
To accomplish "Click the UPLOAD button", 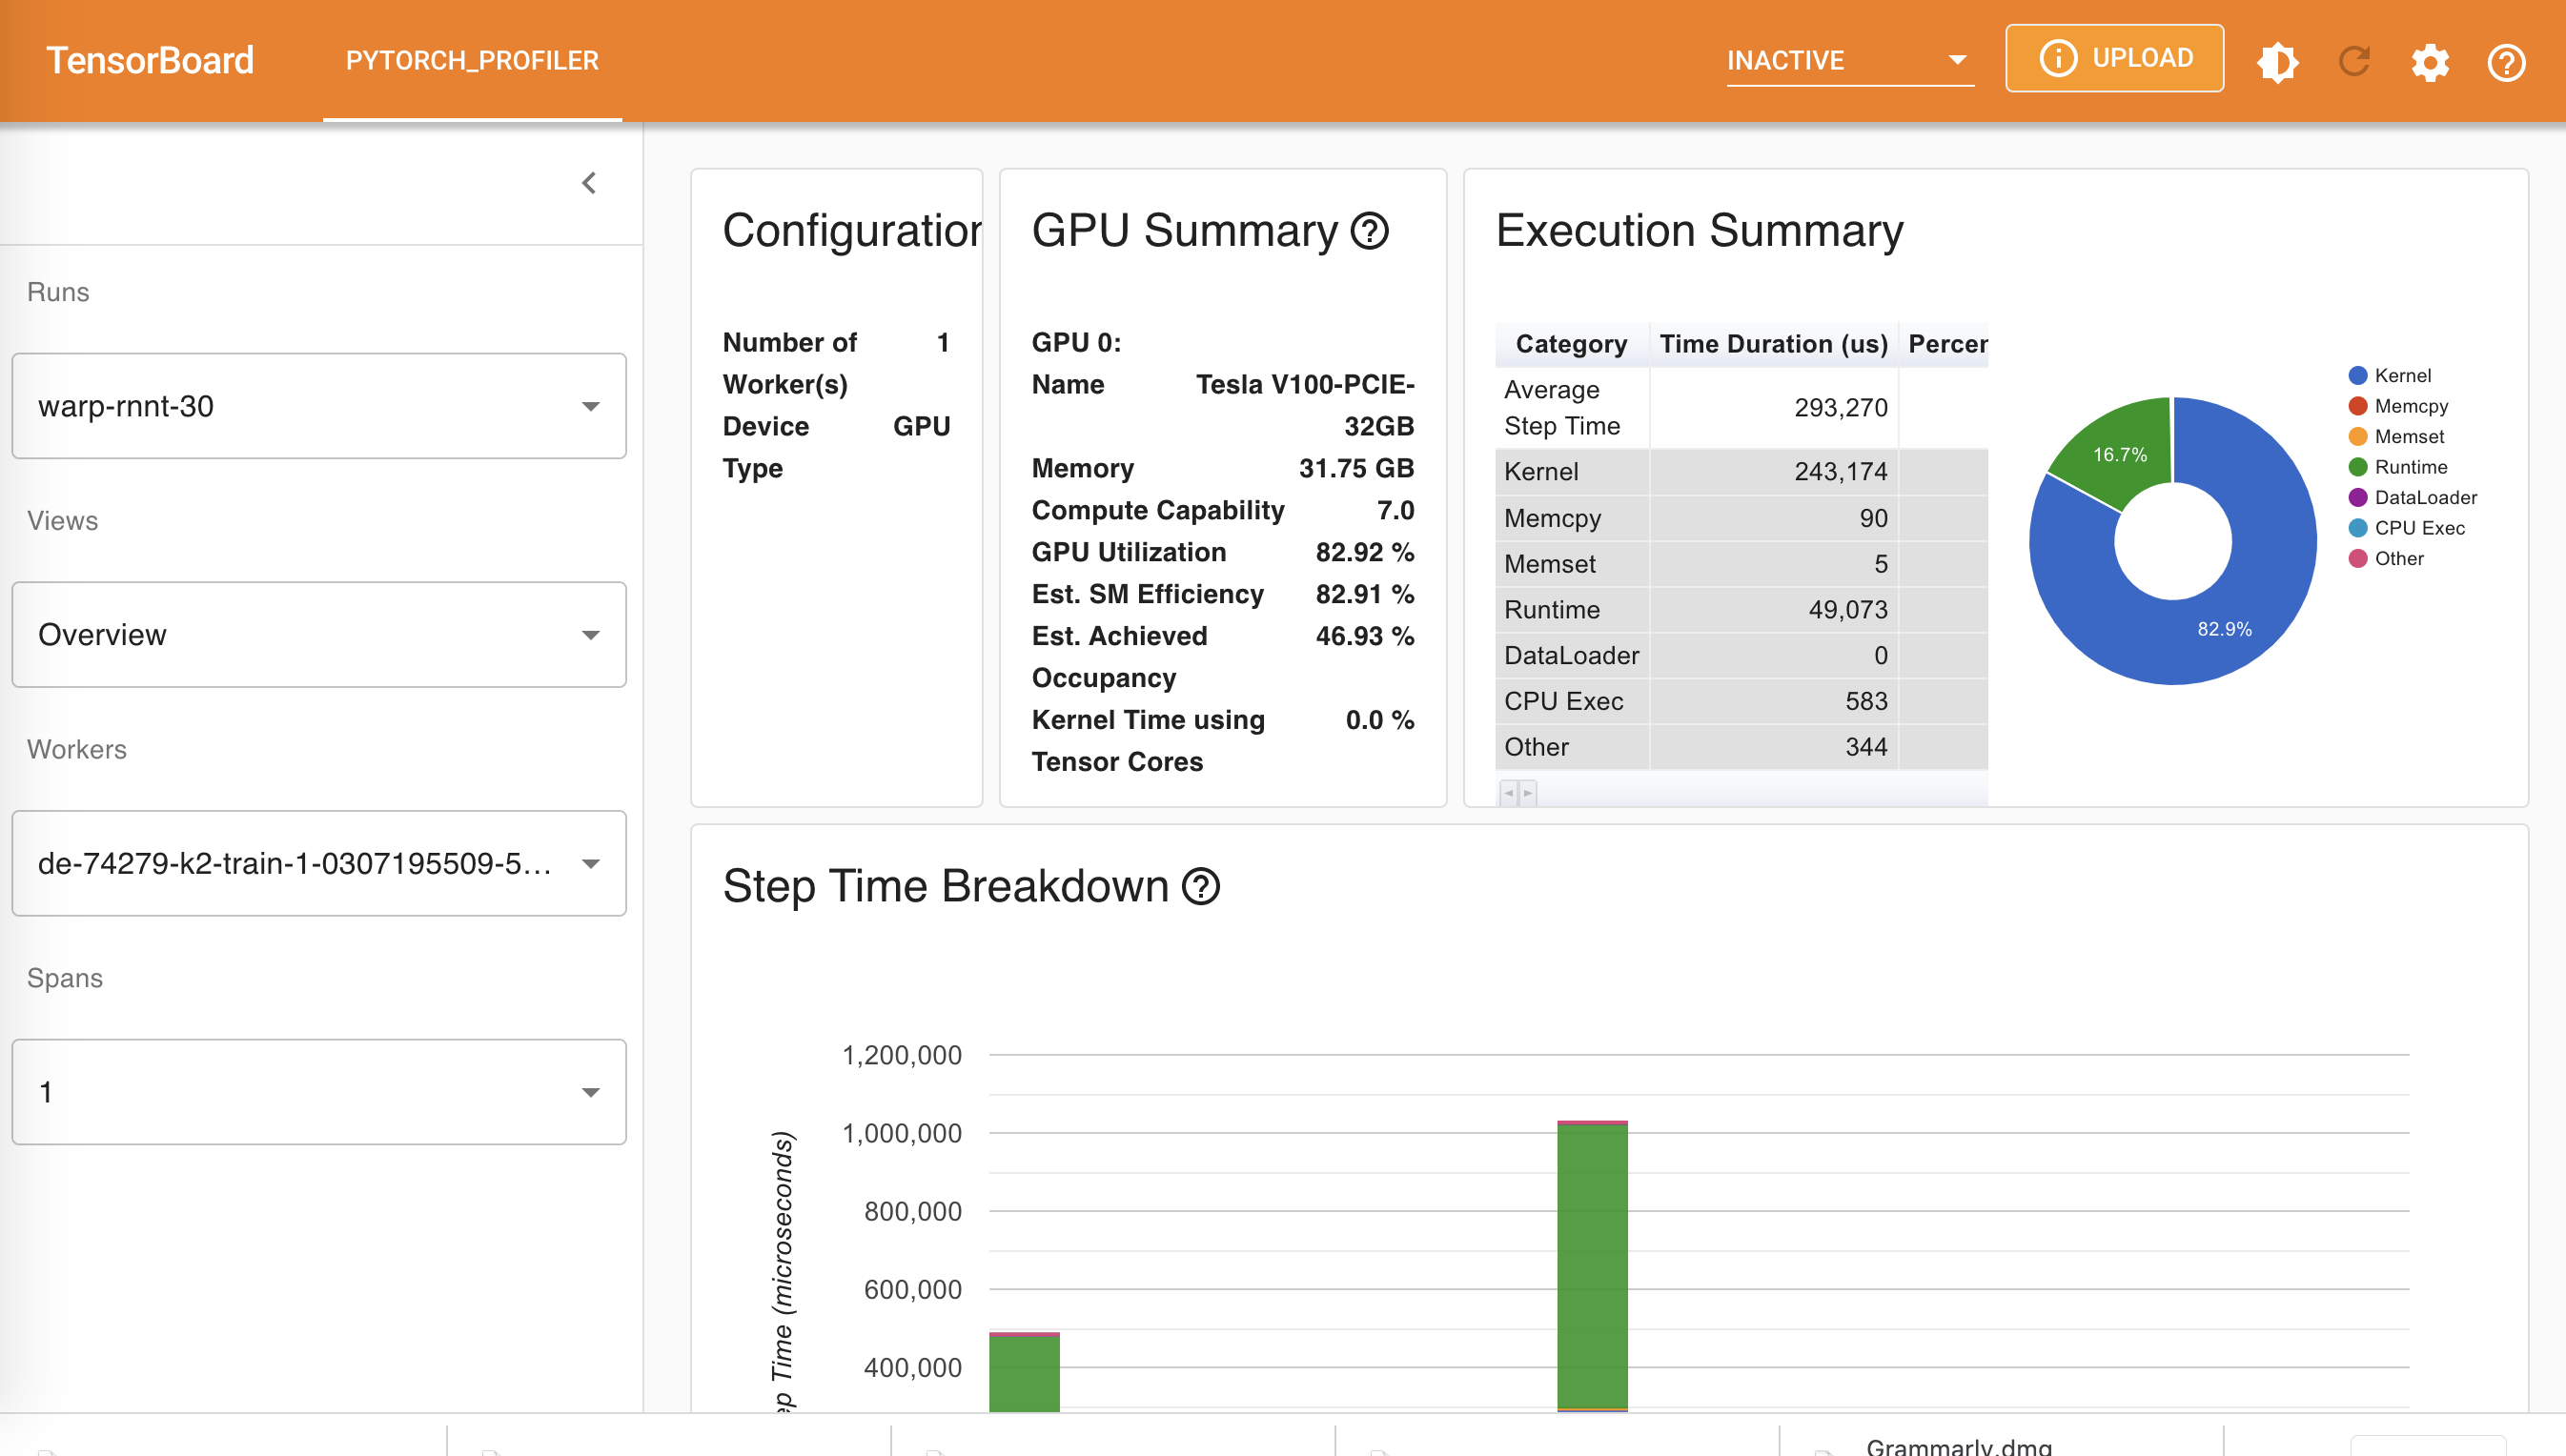I will [2114, 58].
